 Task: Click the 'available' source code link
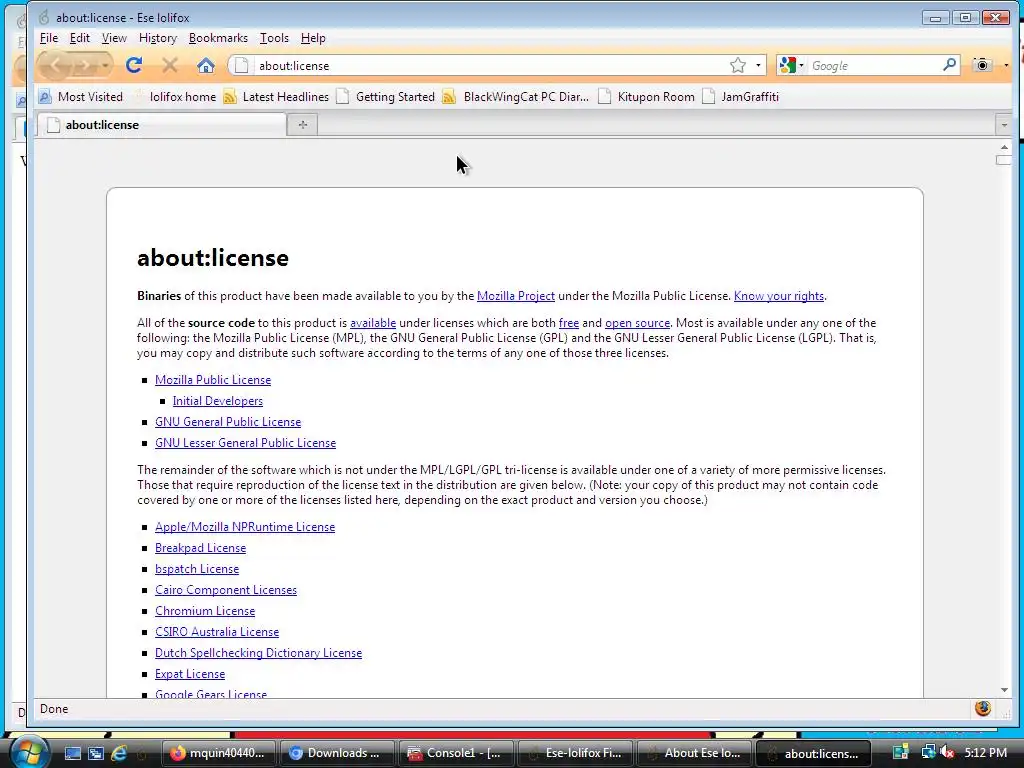[373, 323]
